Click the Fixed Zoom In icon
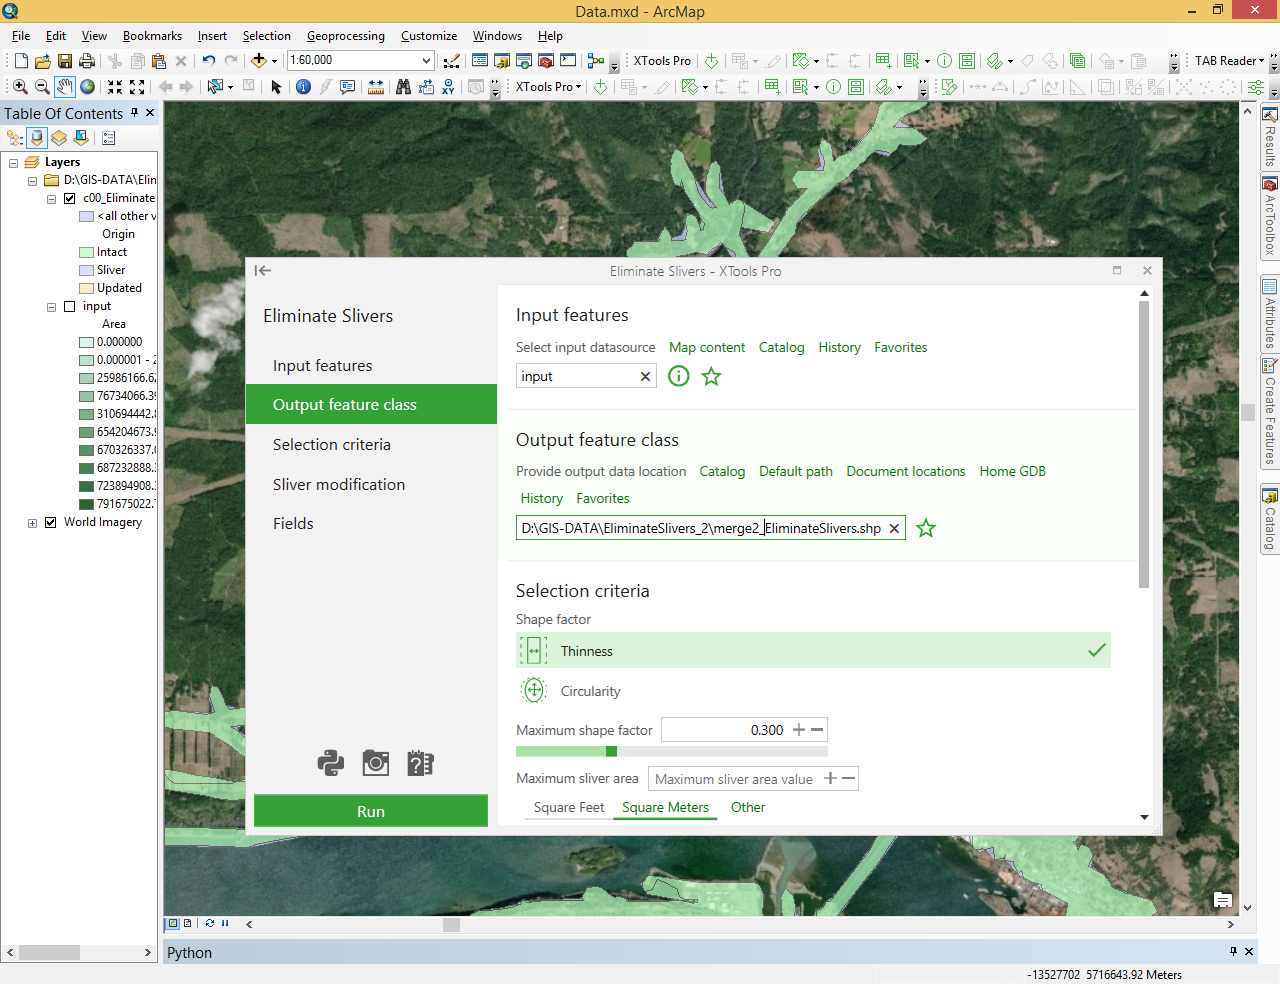Screen dimensions: 1280x984 115,87
